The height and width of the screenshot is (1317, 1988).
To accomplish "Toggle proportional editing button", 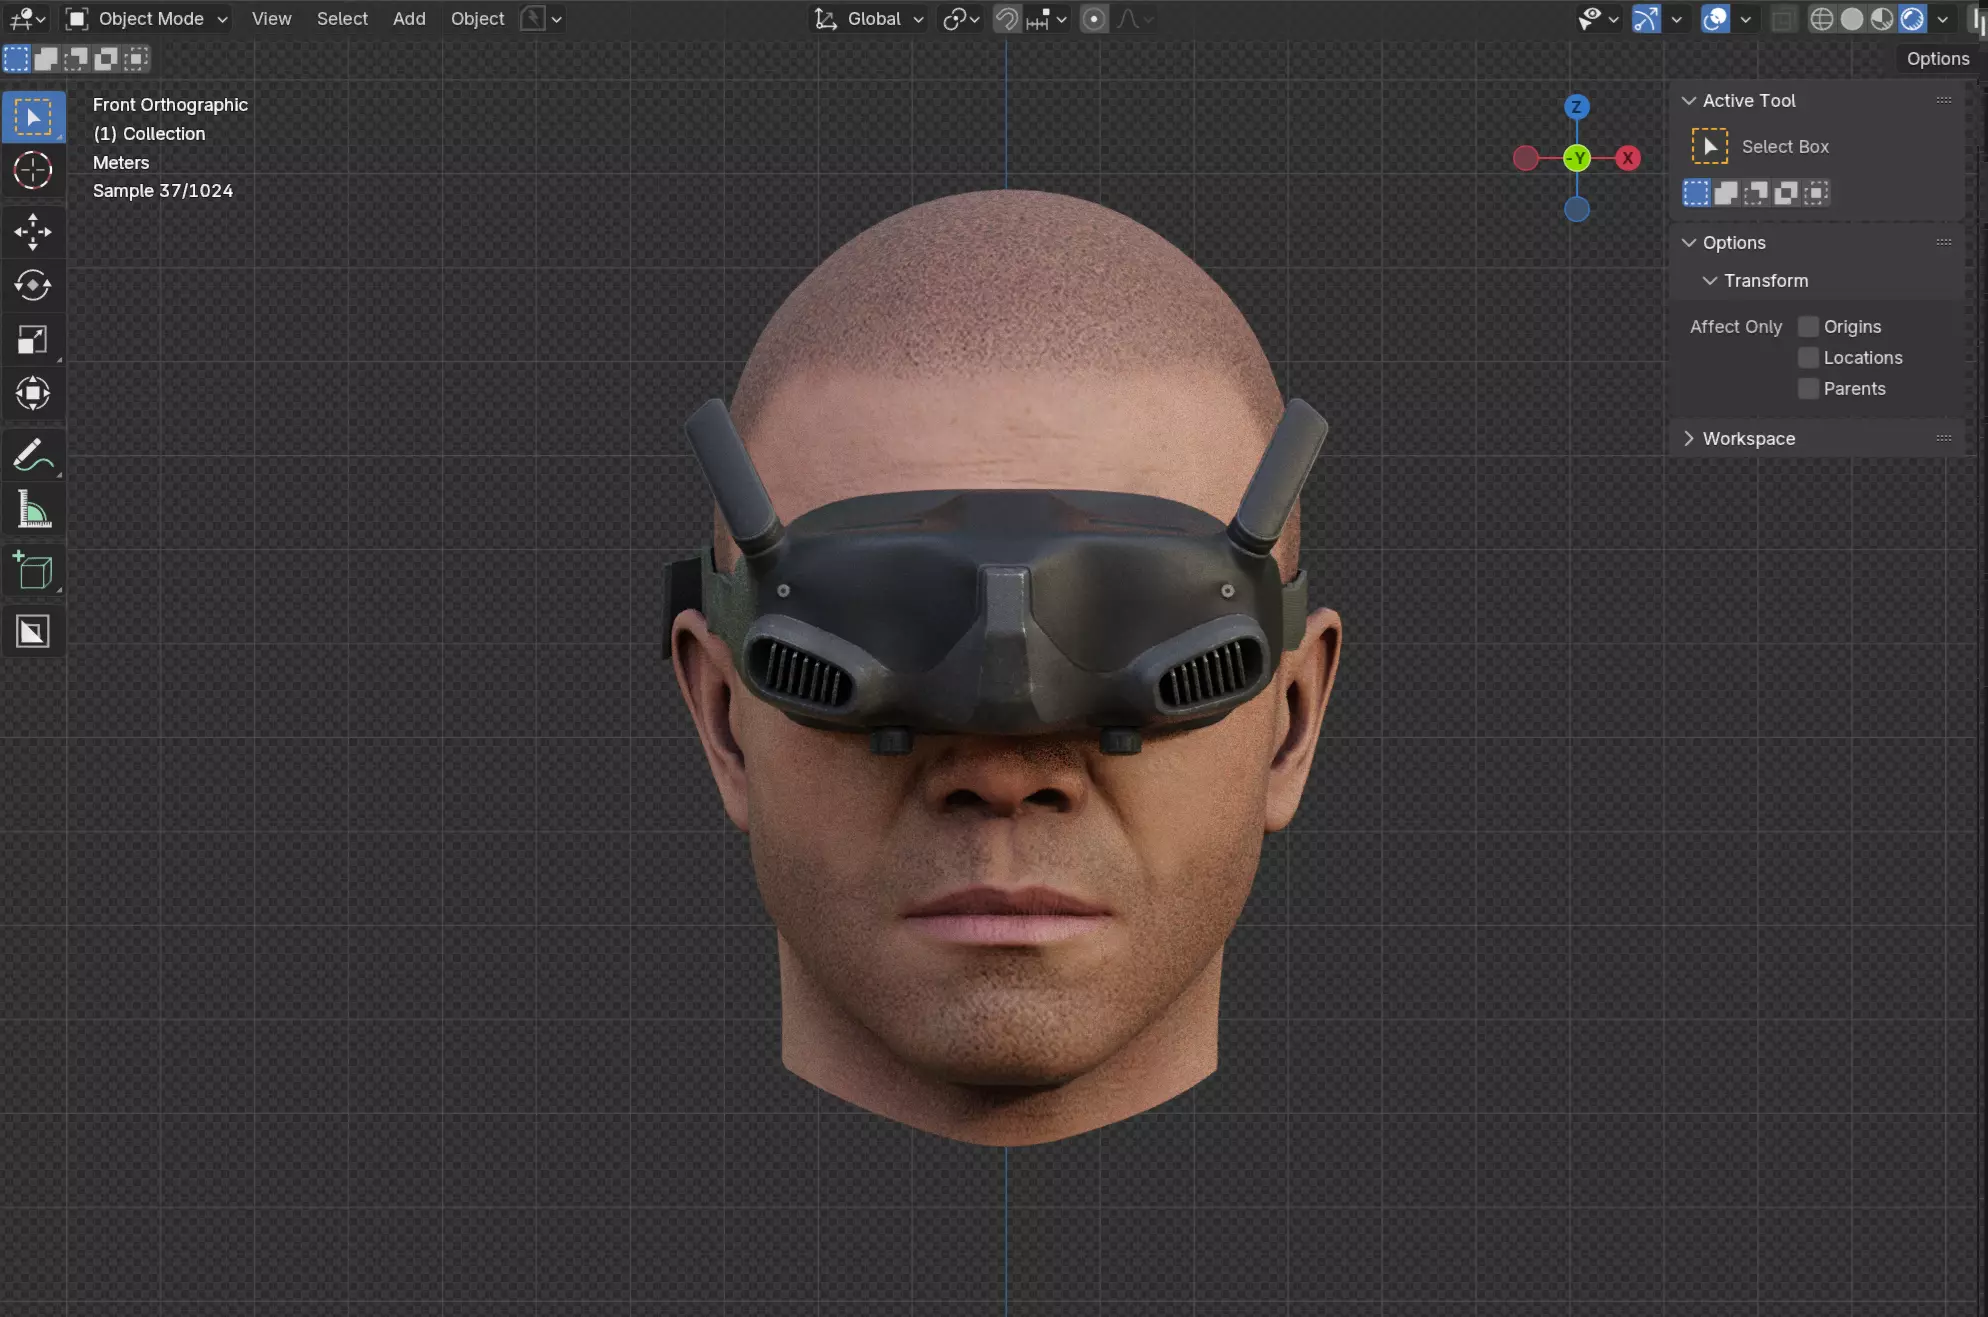I will (1094, 19).
